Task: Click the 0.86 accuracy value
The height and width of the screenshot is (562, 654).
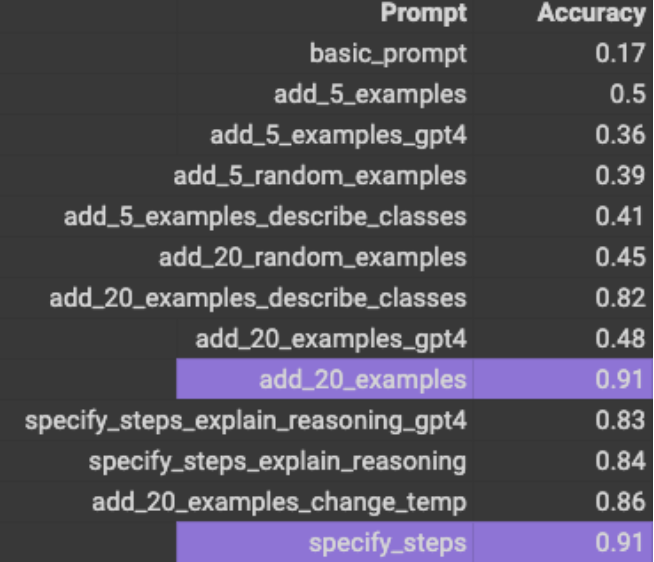Action: point(620,502)
